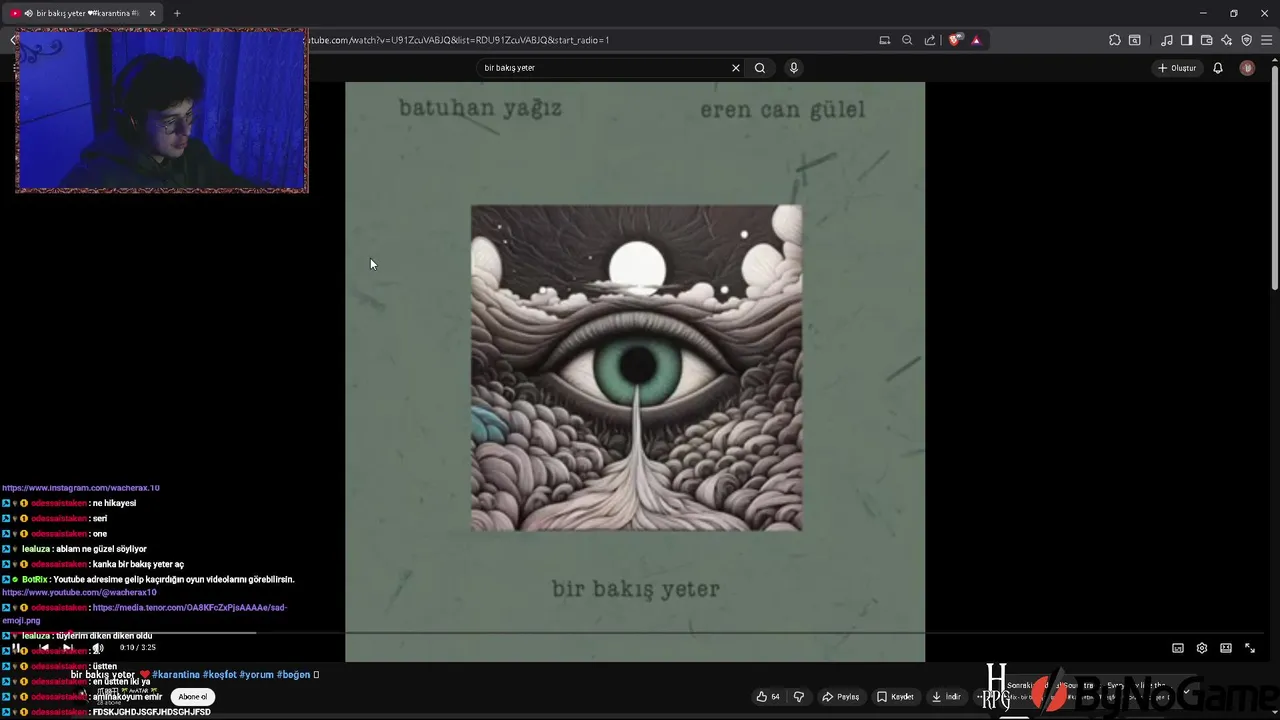Open the Oluştur create button

[1177, 68]
